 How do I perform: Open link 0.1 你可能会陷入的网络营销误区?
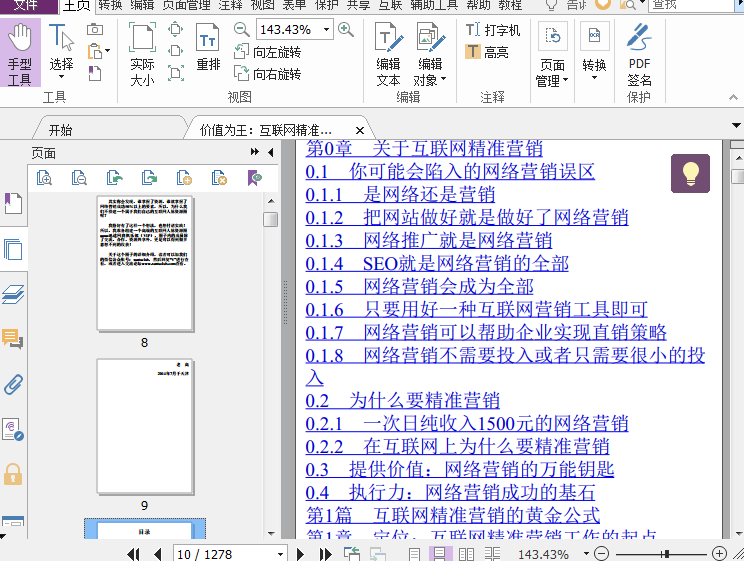coord(450,171)
